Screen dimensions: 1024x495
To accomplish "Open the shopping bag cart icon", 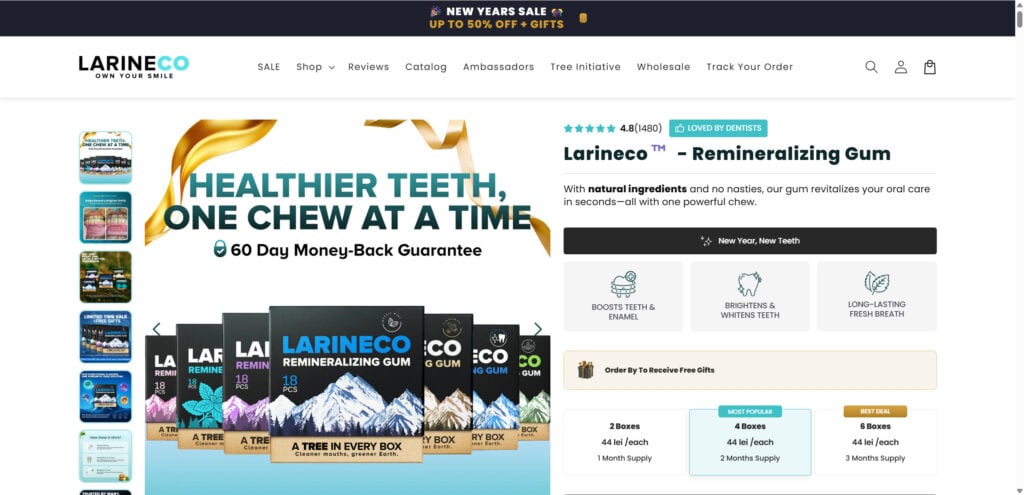I will [929, 67].
